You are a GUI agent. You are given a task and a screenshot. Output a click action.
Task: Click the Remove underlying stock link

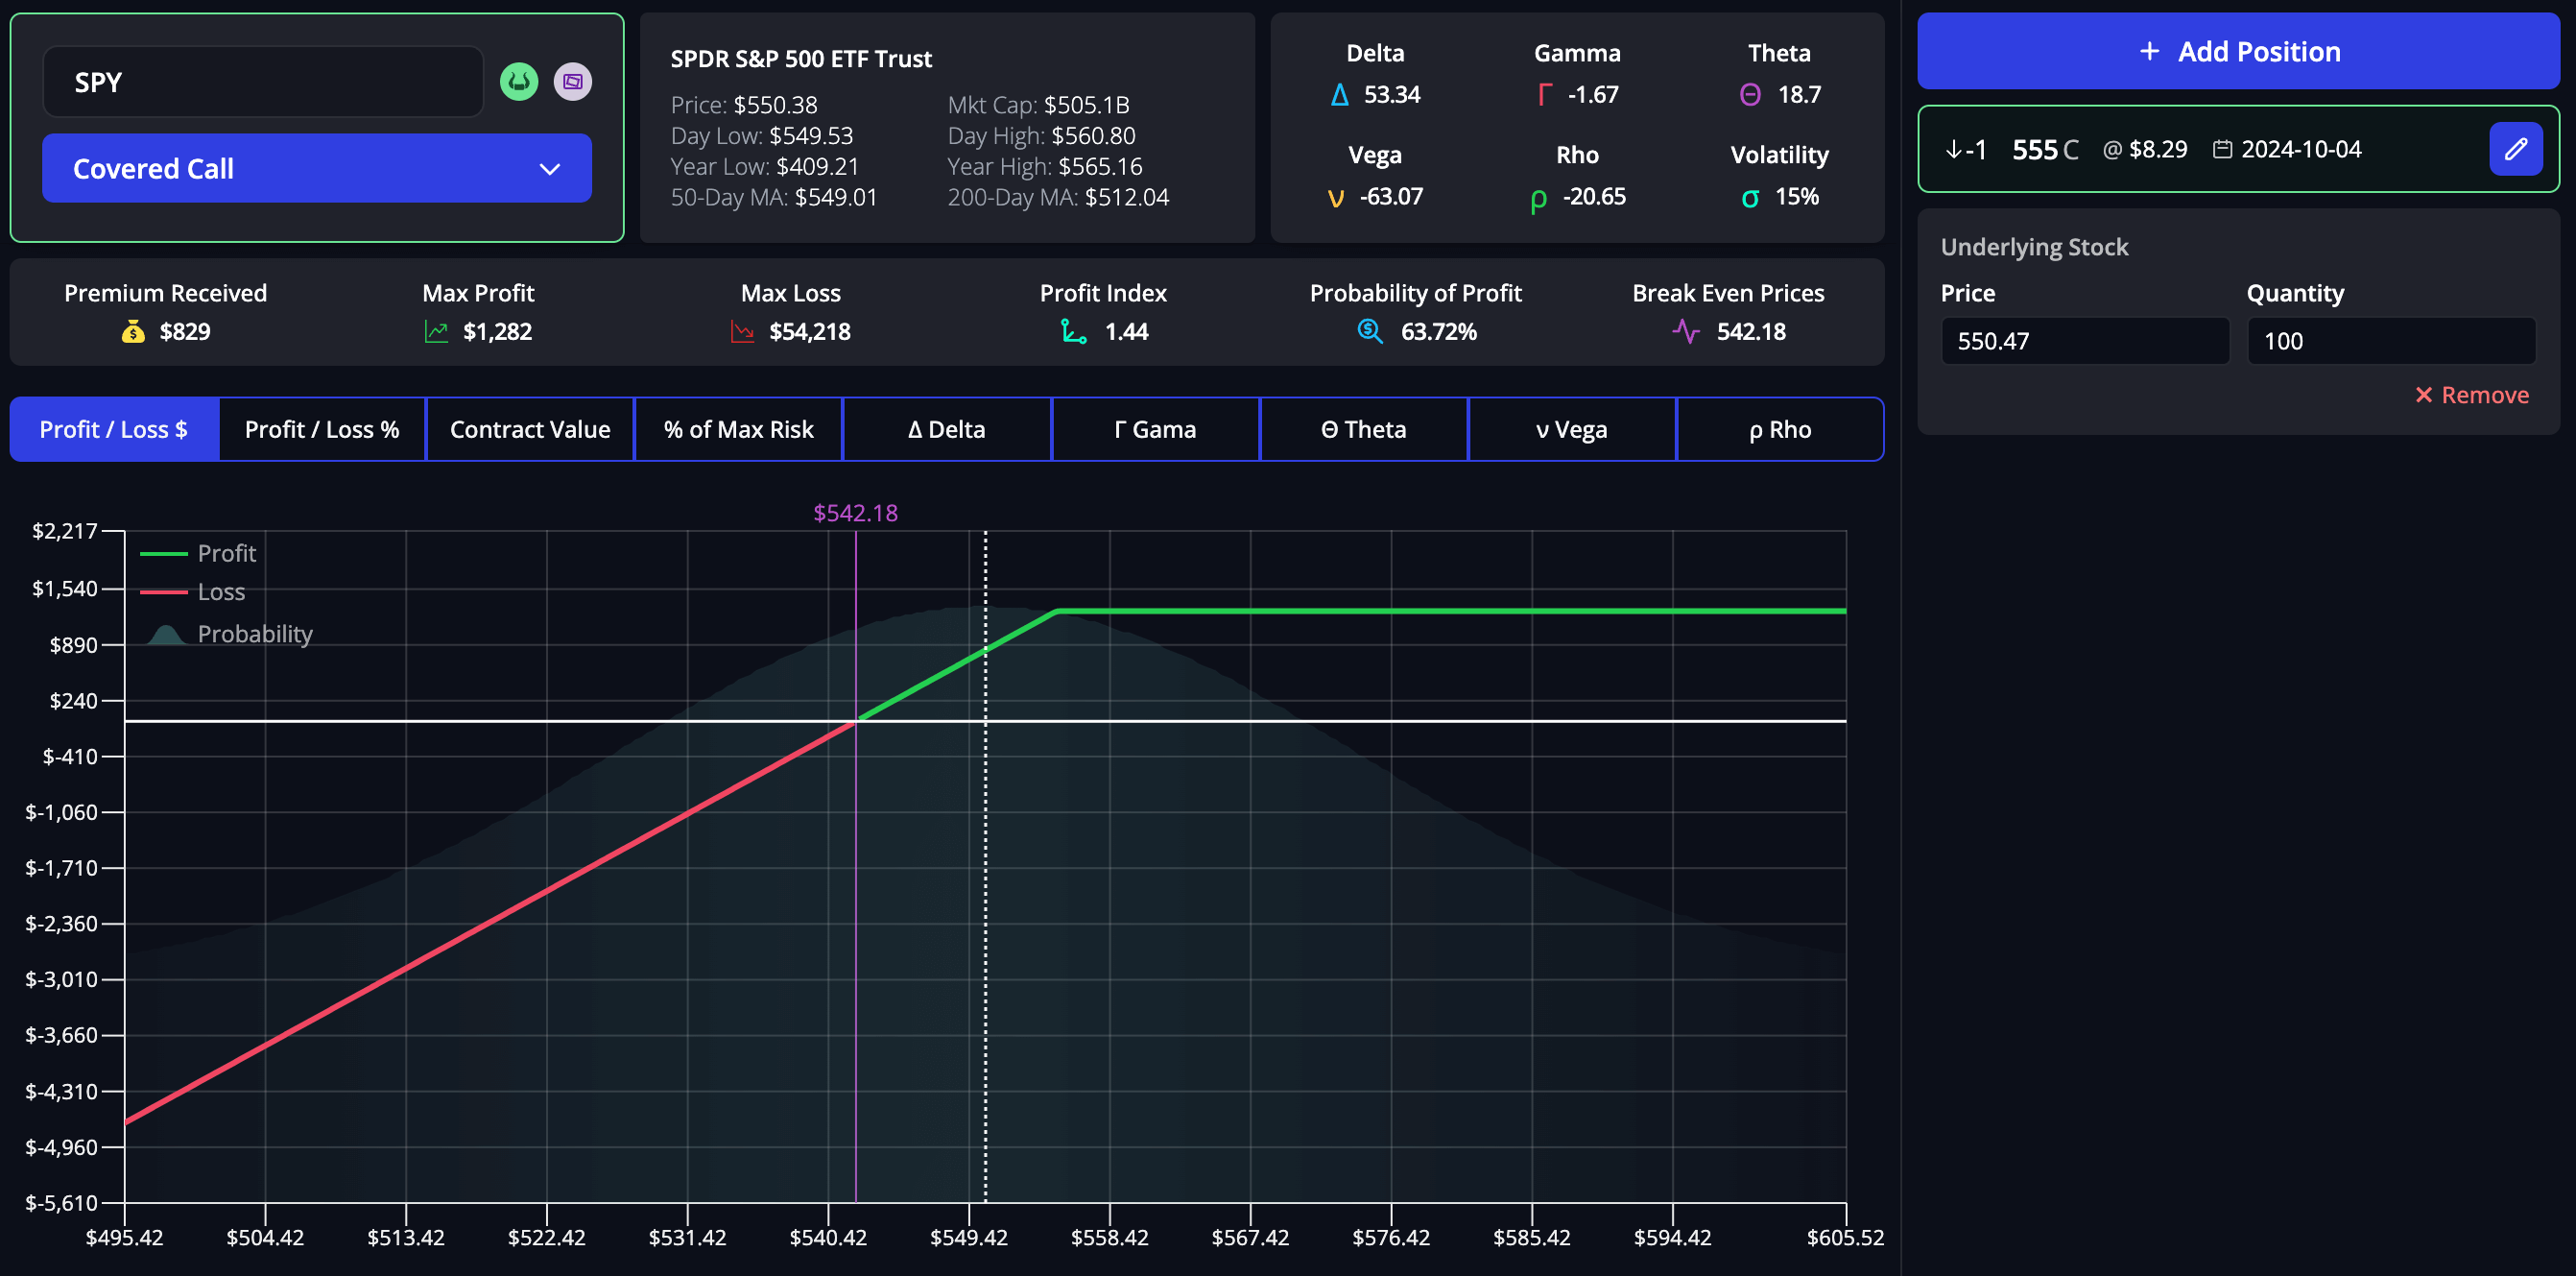click(x=2470, y=395)
